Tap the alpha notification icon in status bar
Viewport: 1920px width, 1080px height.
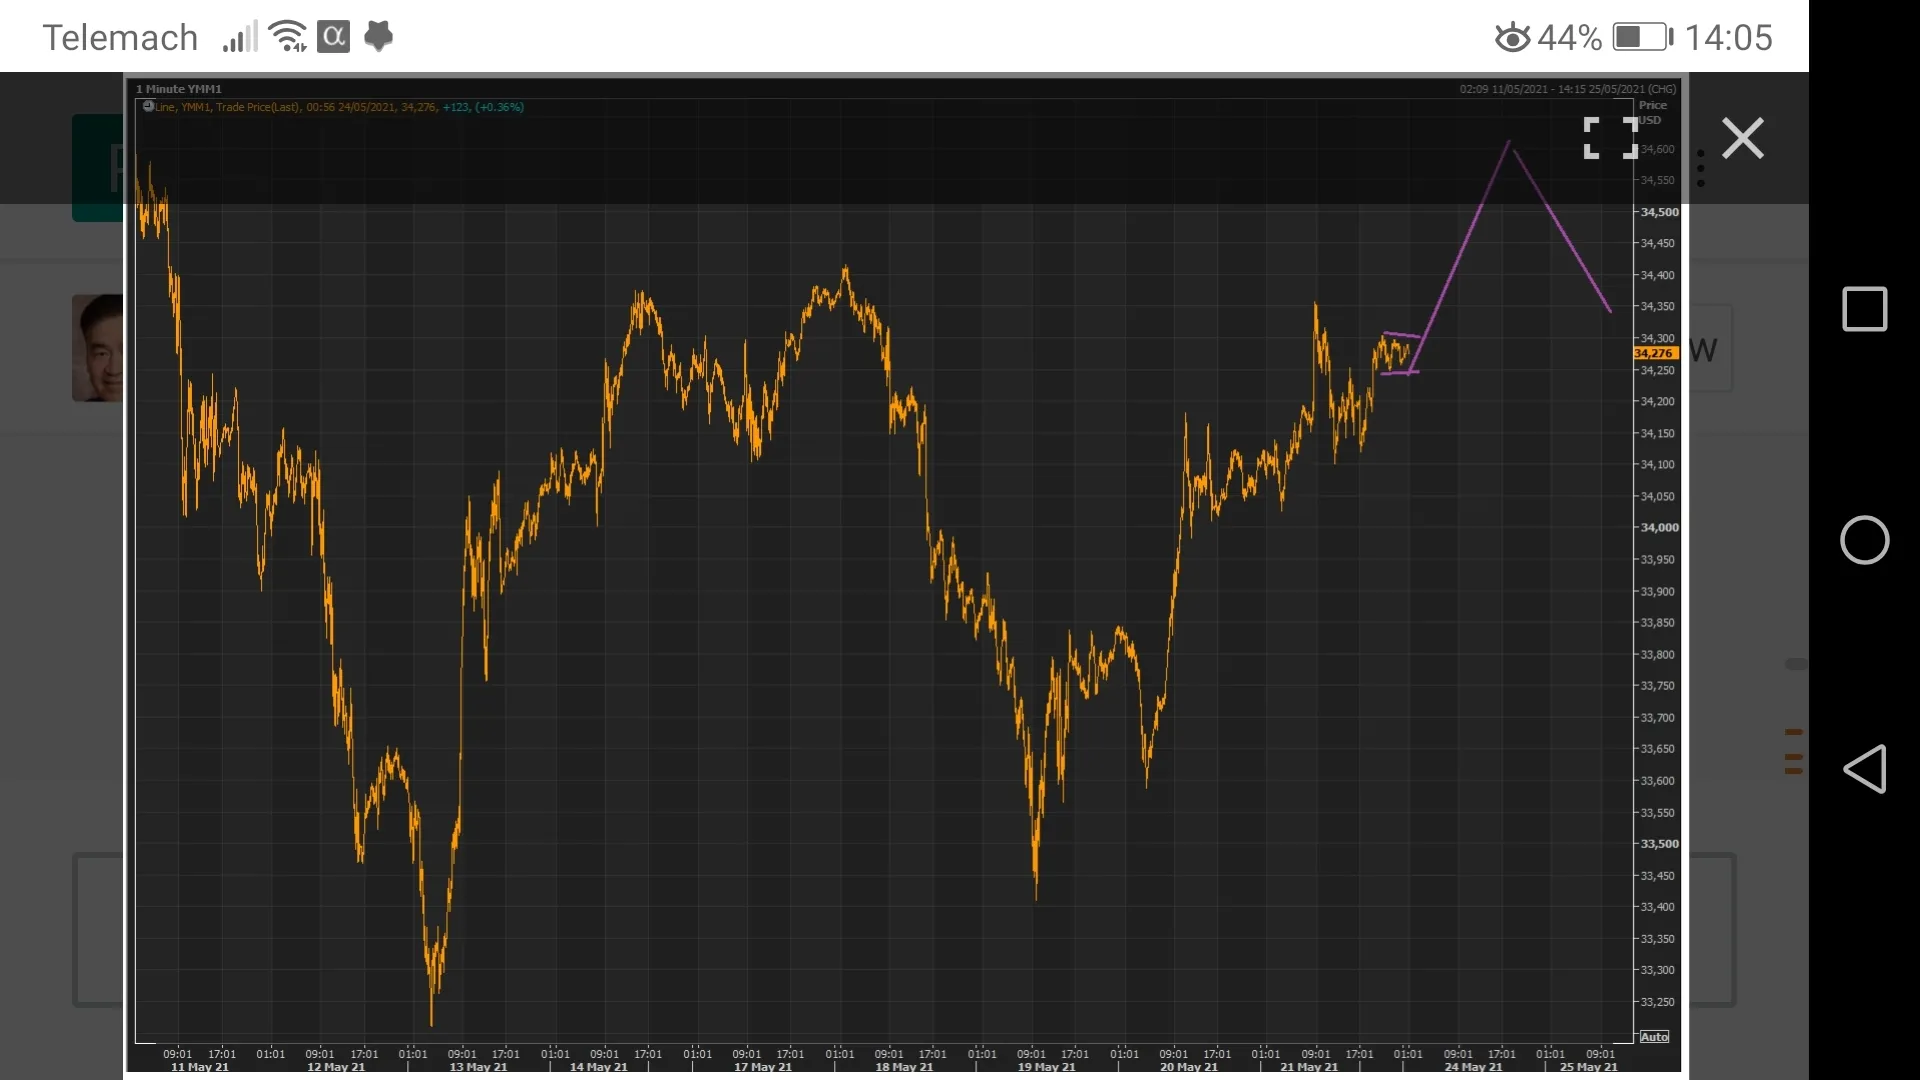pyautogui.click(x=334, y=37)
